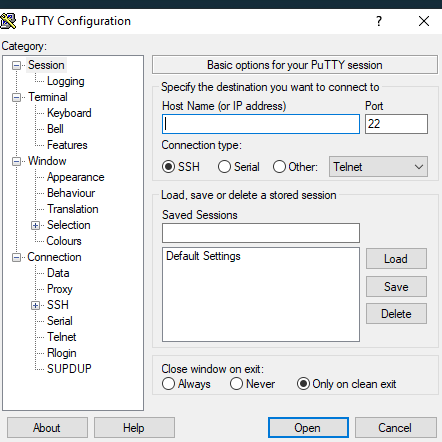442x442 pixels.
Task: Open the Telnet protocol dropdown
Action: point(378,167)
